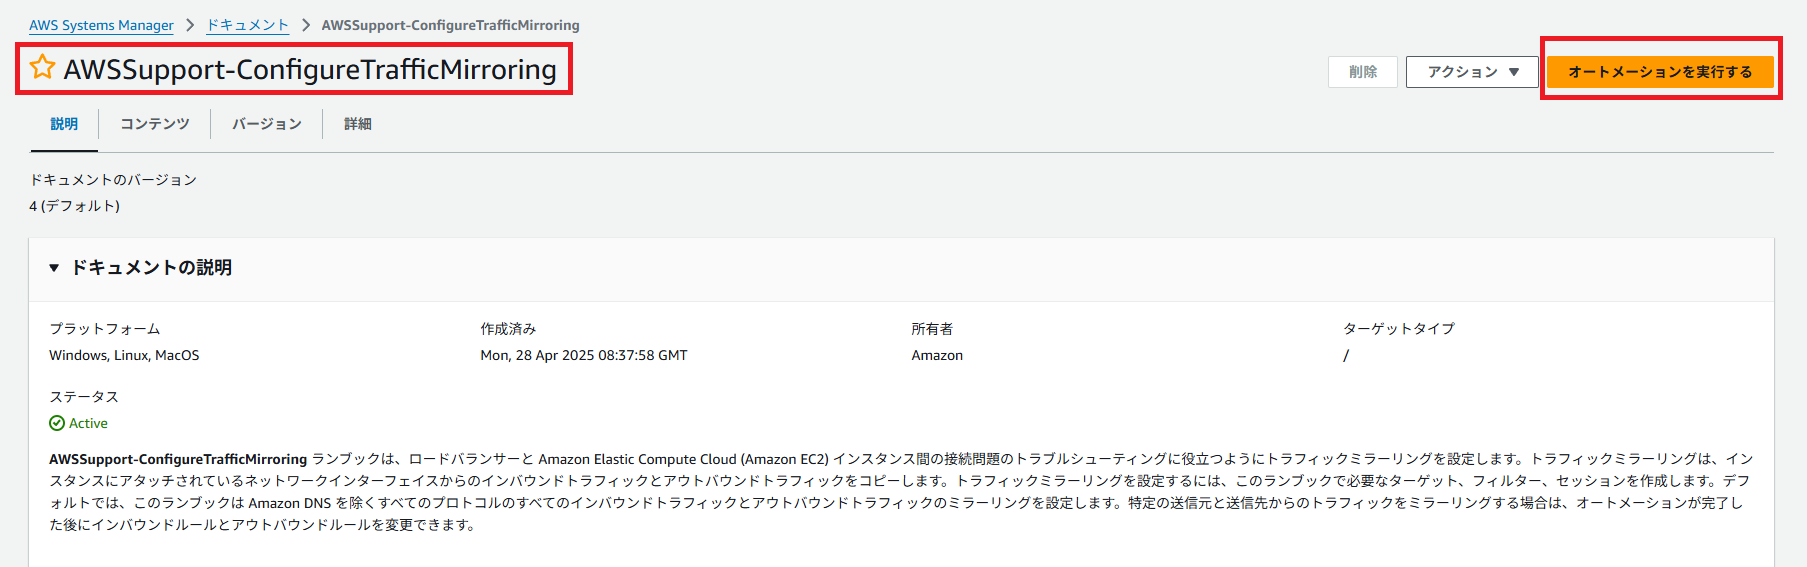This screenshot has width=1807, height=567.
Task: Navigate to the ドキュメント breadcrumb link
Action: 247,25
